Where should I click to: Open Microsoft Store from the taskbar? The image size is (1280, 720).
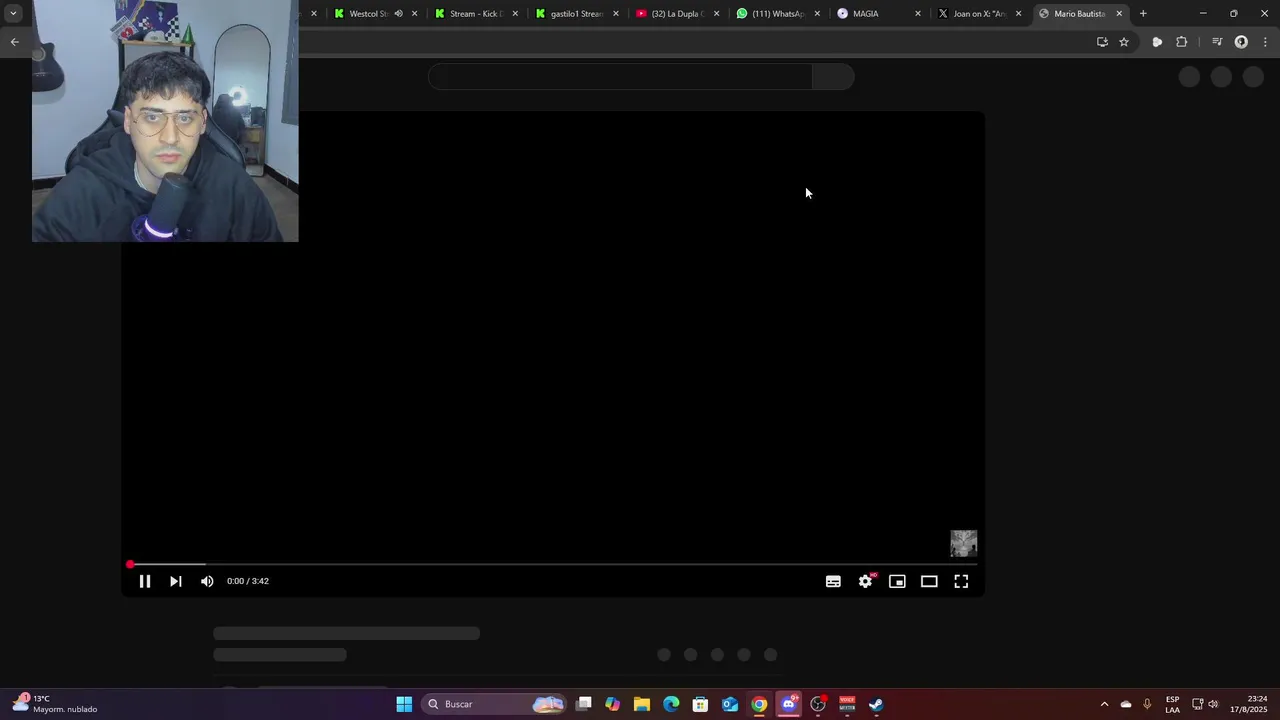click(700, 704)
